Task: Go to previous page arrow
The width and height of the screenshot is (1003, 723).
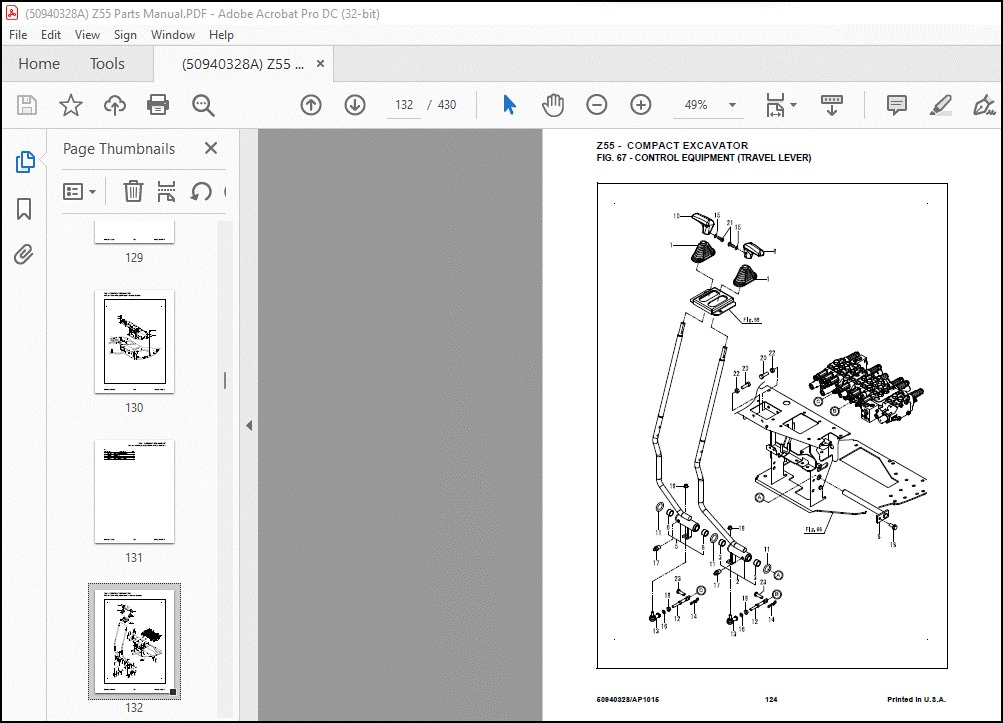Action: point(311,105)
